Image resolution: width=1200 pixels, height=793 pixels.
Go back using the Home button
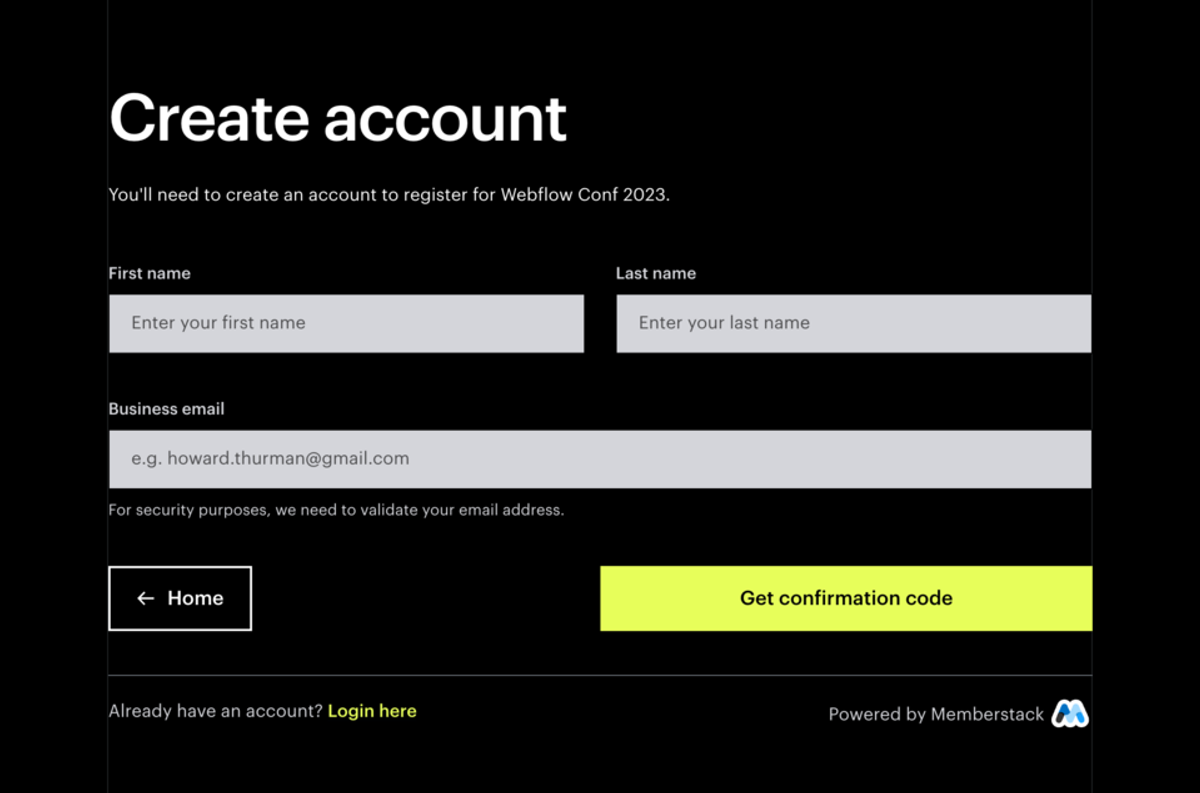[x=180, y=598]
